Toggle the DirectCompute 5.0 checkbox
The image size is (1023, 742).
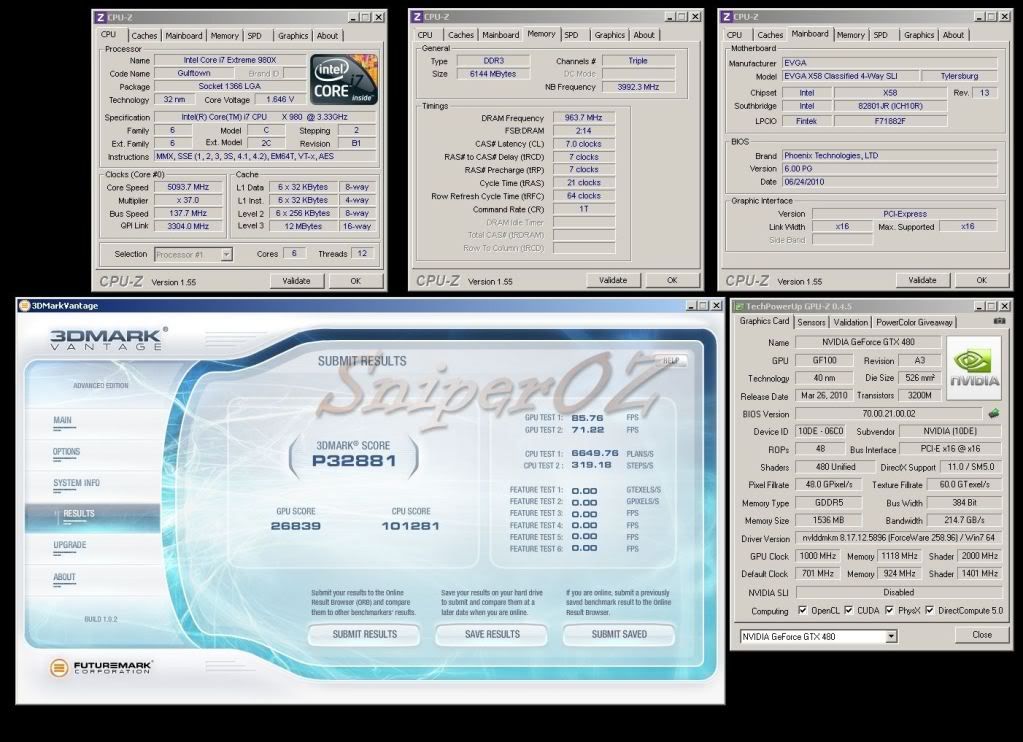932,610
